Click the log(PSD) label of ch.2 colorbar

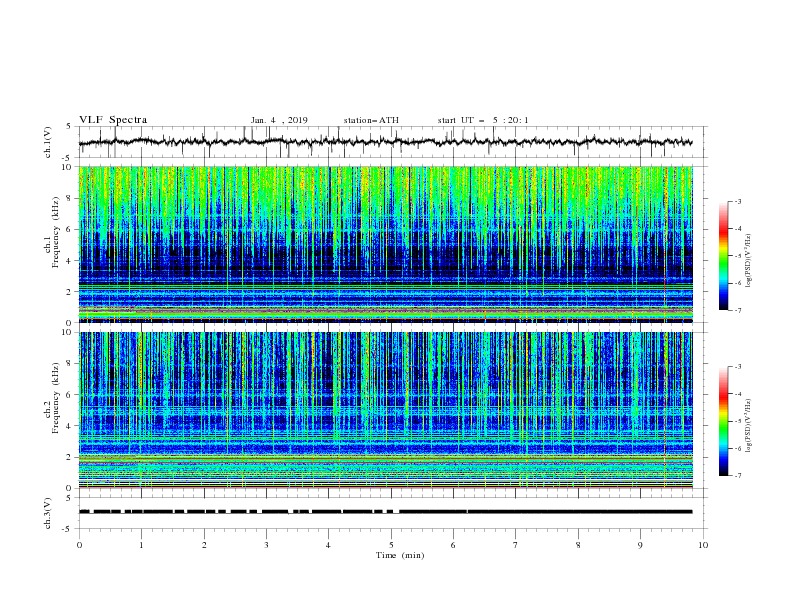748,426
